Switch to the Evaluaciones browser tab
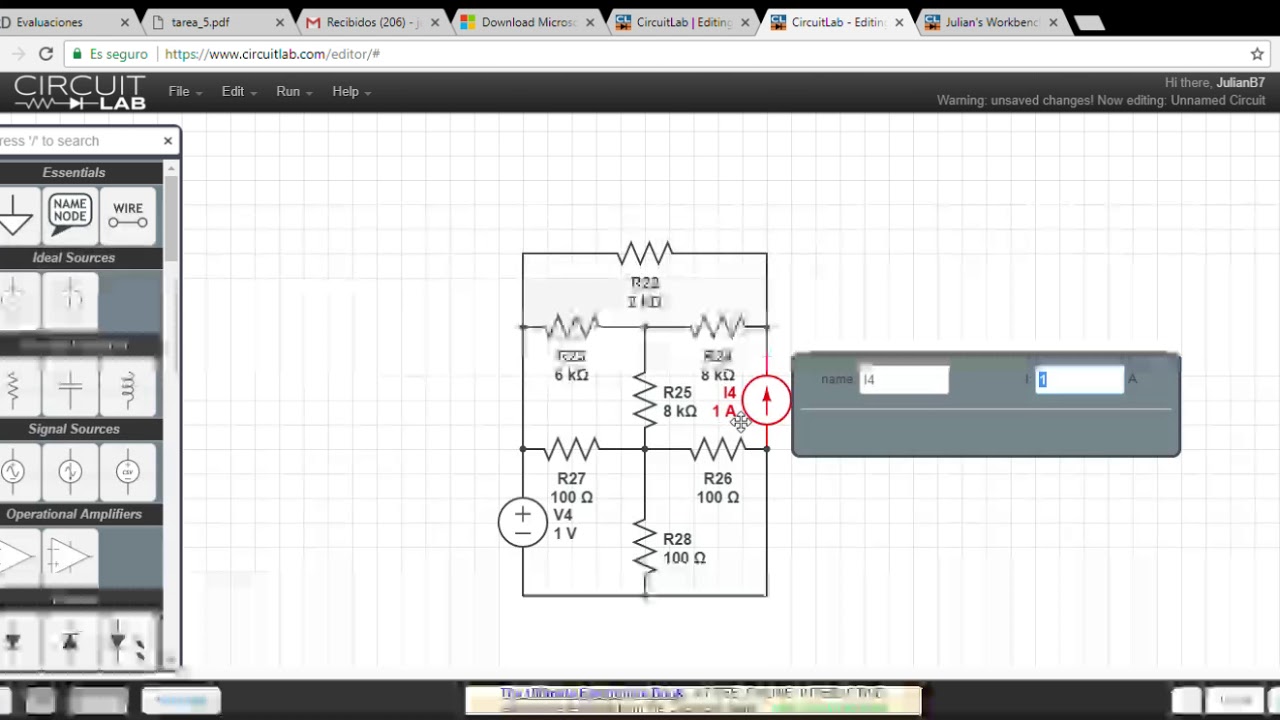Image resolution: width=1280 pixels, height=720 pixels. [66, 22]
